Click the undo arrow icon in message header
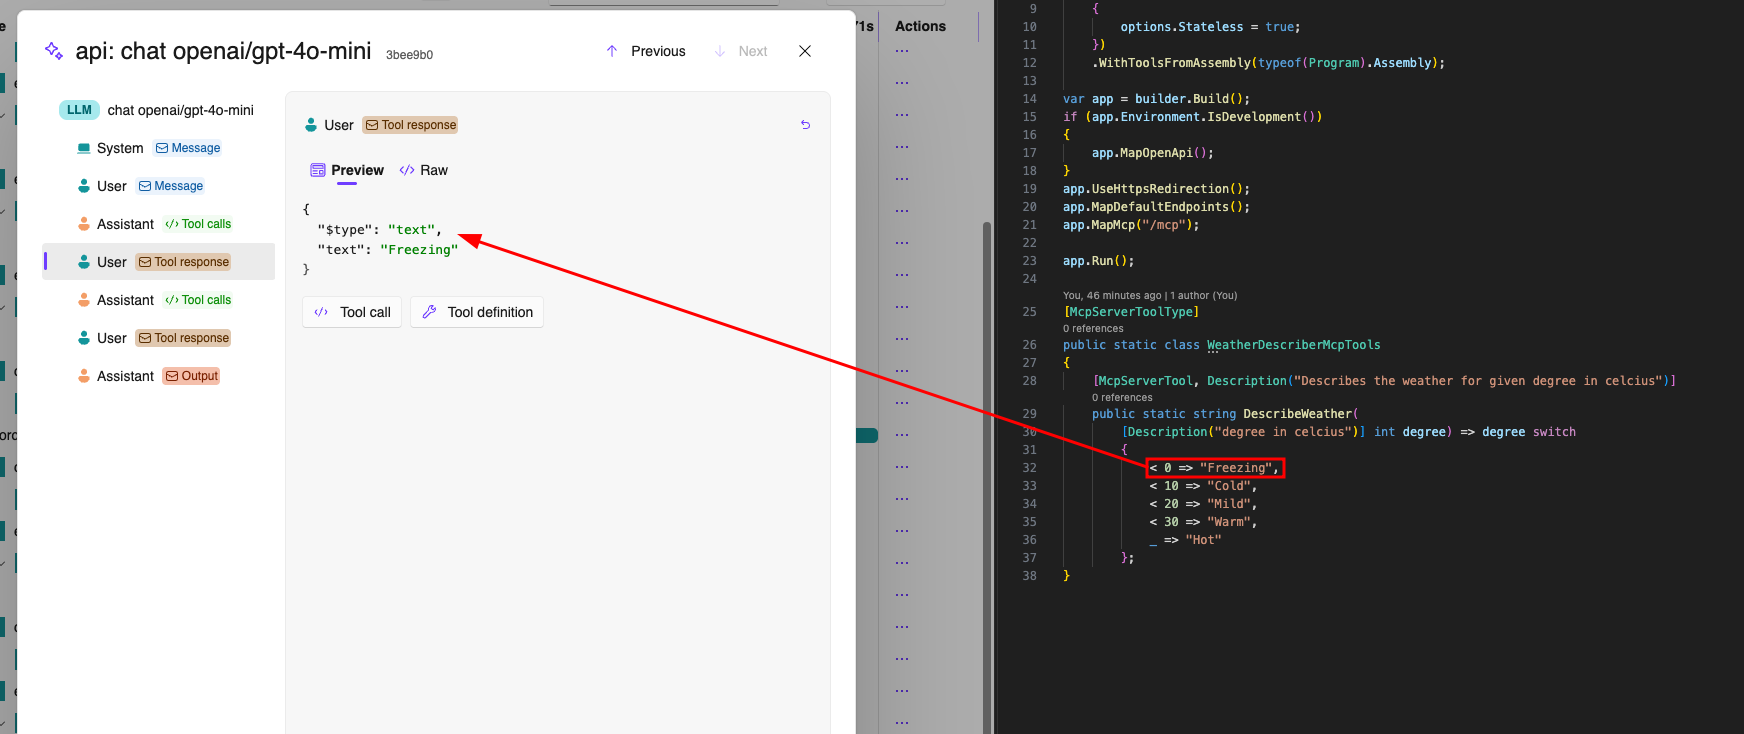Image resolution: width=1744 pixels, height=734 pixels. click(x=805, y=125)
